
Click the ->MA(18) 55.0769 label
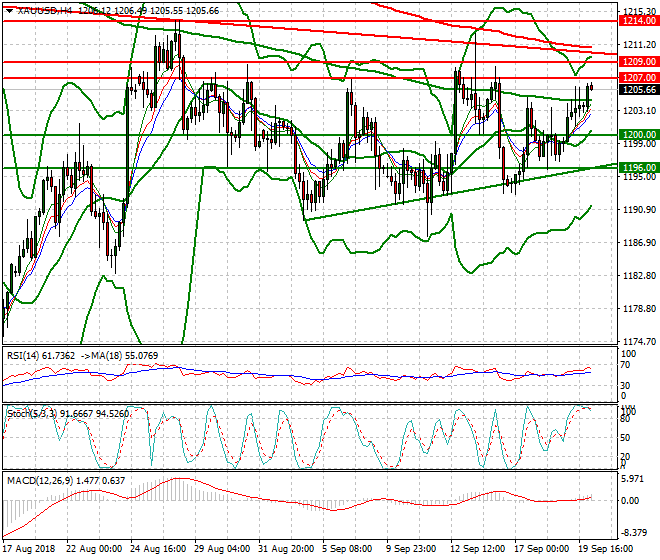pyautogui.click(x=119, y=356)
